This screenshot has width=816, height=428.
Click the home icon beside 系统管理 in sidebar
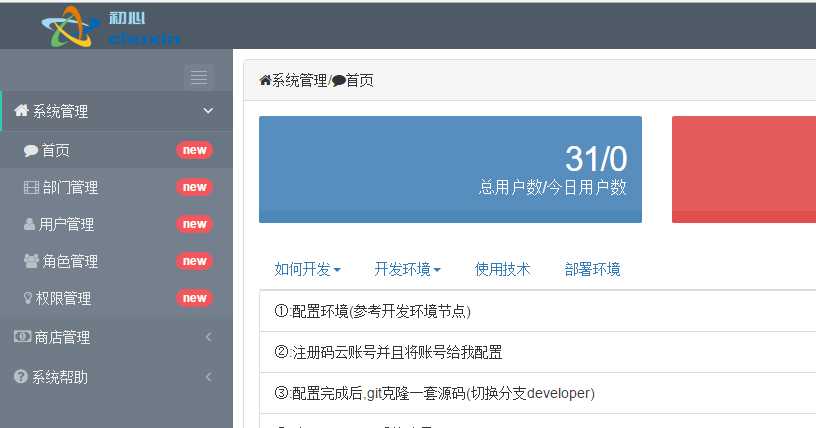coord(21,110)
